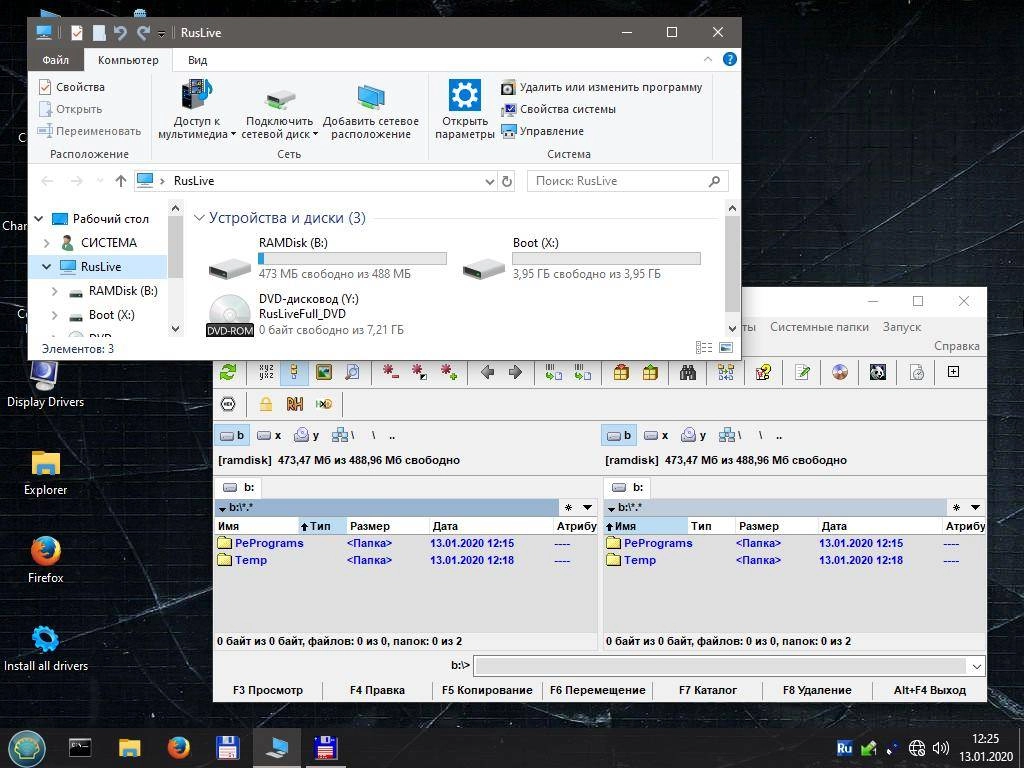Select PePrograms folder in left panel
This screenshot has width=1024, height=768.
click(x=269, y=543)
